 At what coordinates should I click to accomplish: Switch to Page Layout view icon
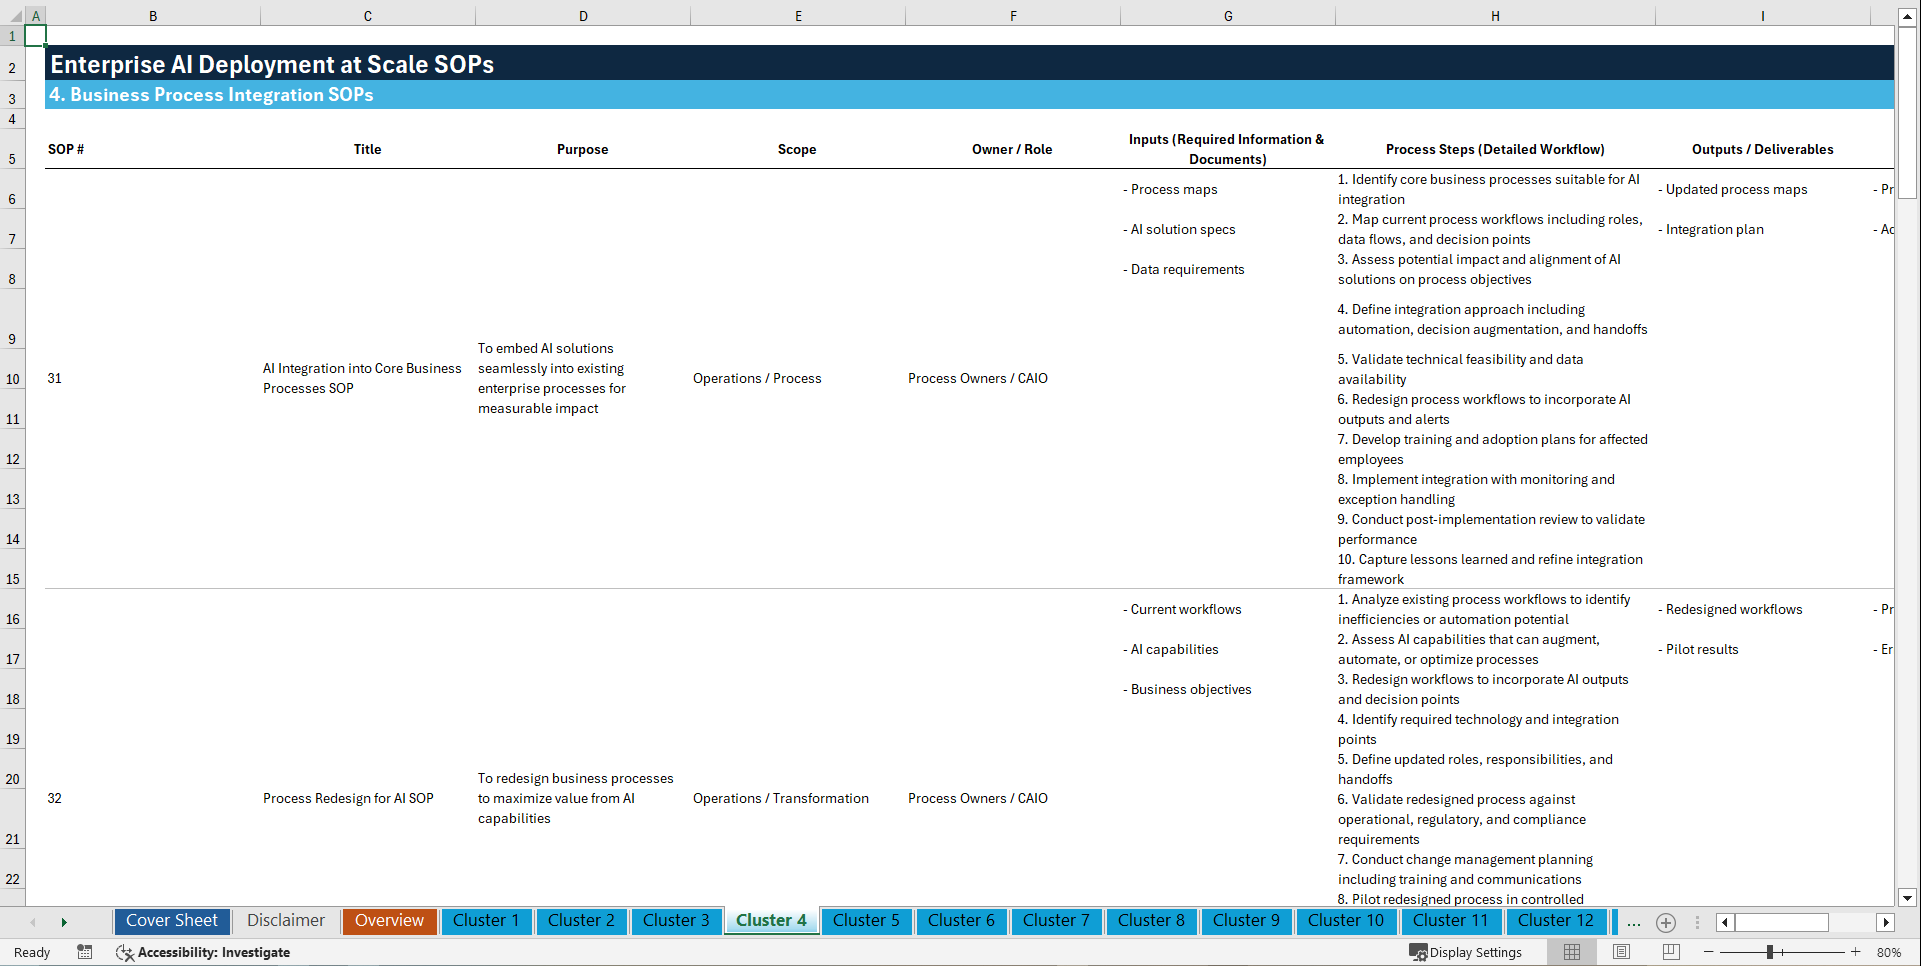[1621, 952]
